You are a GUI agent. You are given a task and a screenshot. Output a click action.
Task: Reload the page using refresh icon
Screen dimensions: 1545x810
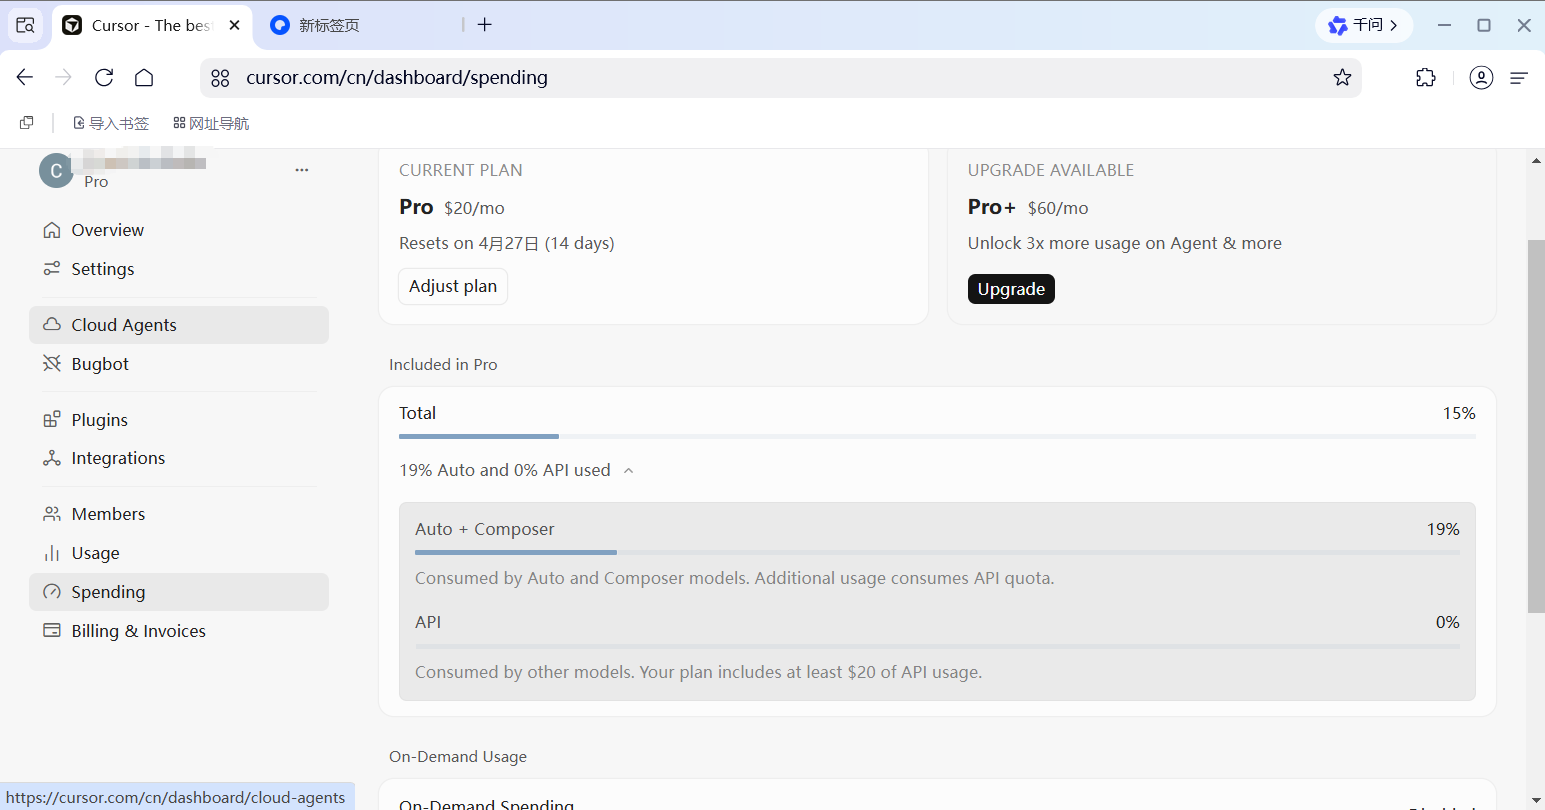coord(104,78)
